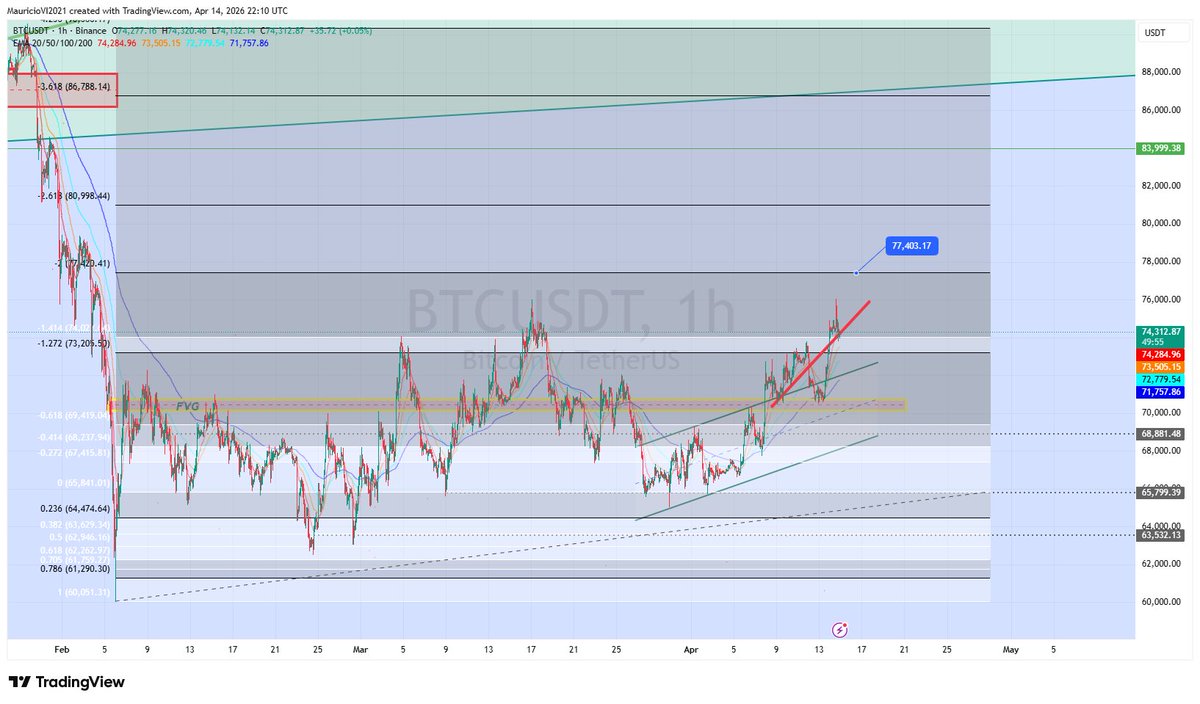Click the FVG zone text label
1200x704 pixels.
[x=187, y=406]
